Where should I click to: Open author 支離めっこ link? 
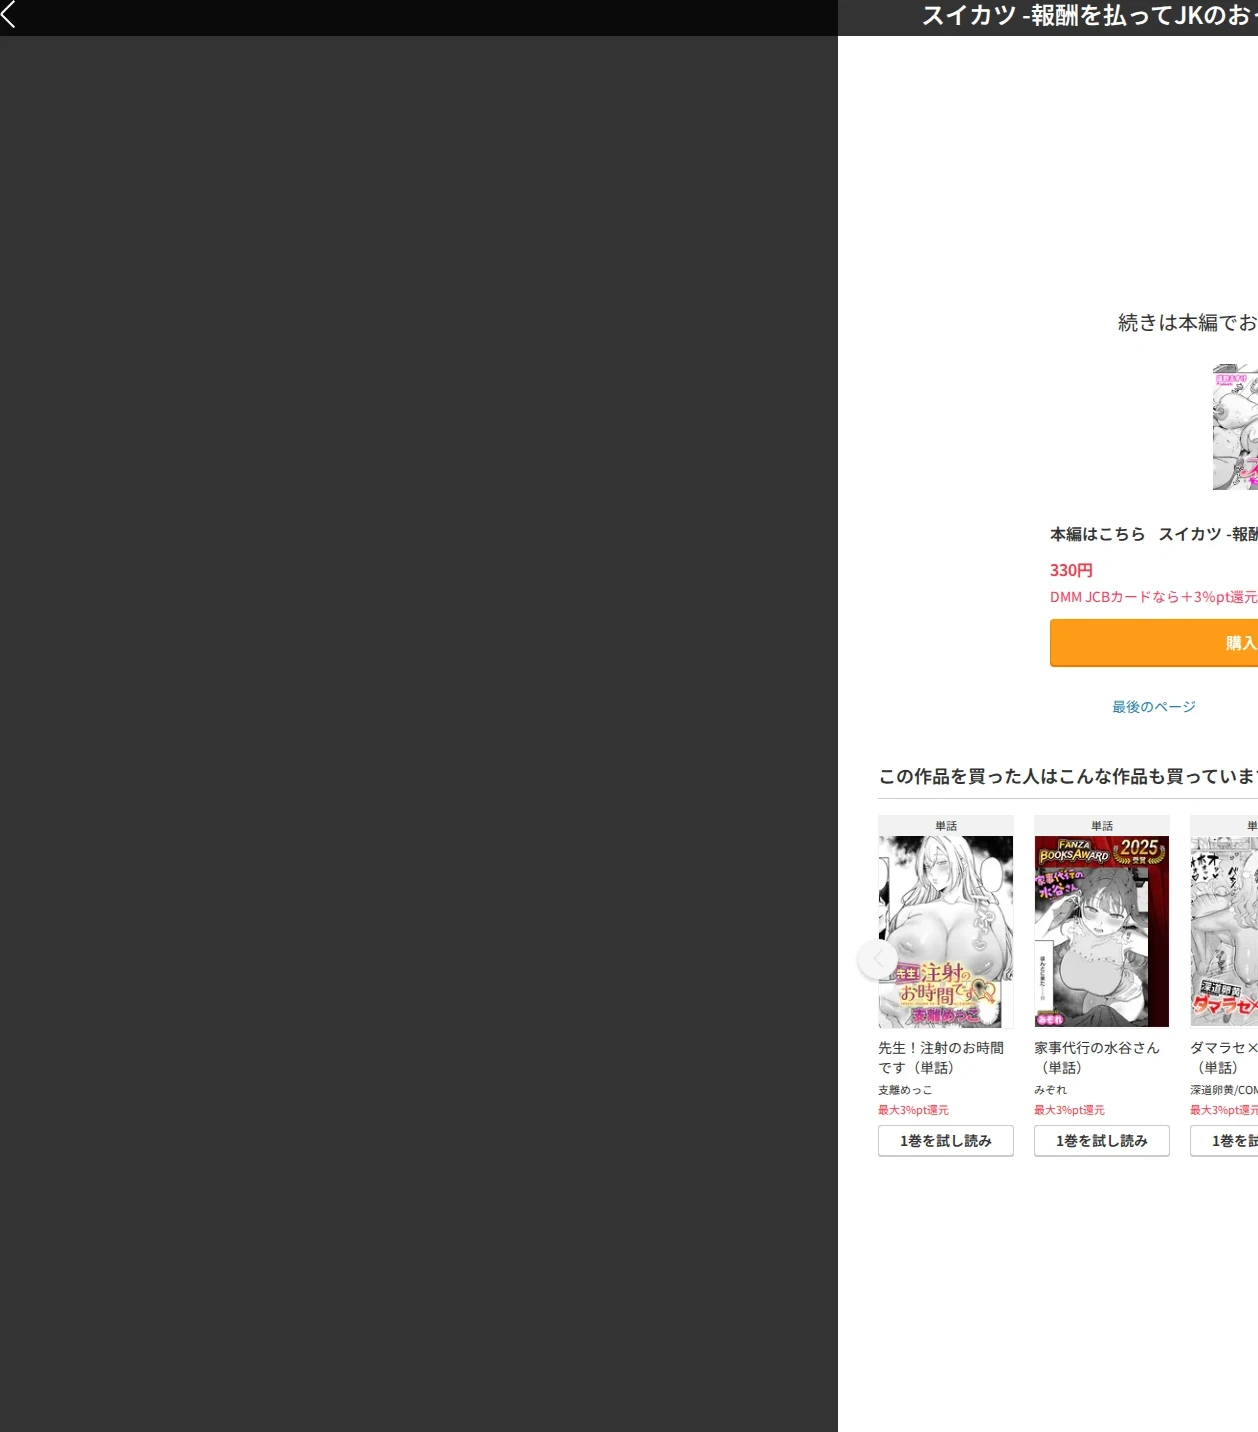click(905, 1090)
